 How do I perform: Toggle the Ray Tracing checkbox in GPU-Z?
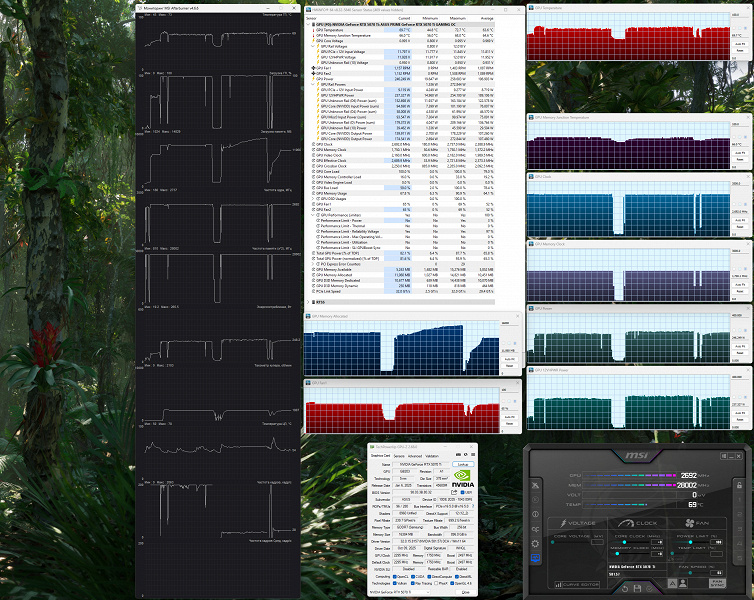coord(412,581)
